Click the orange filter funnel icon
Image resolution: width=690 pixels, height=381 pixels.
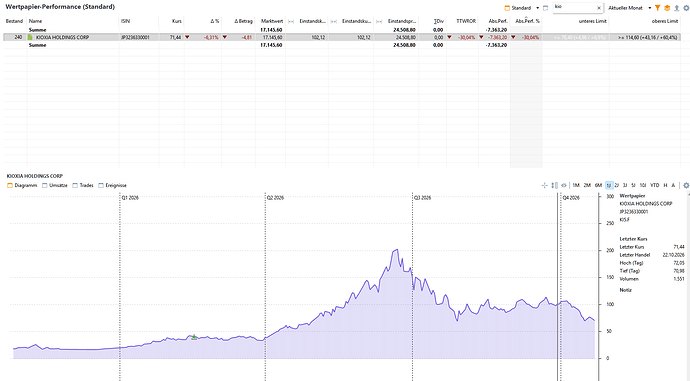[x=657, y=8]
